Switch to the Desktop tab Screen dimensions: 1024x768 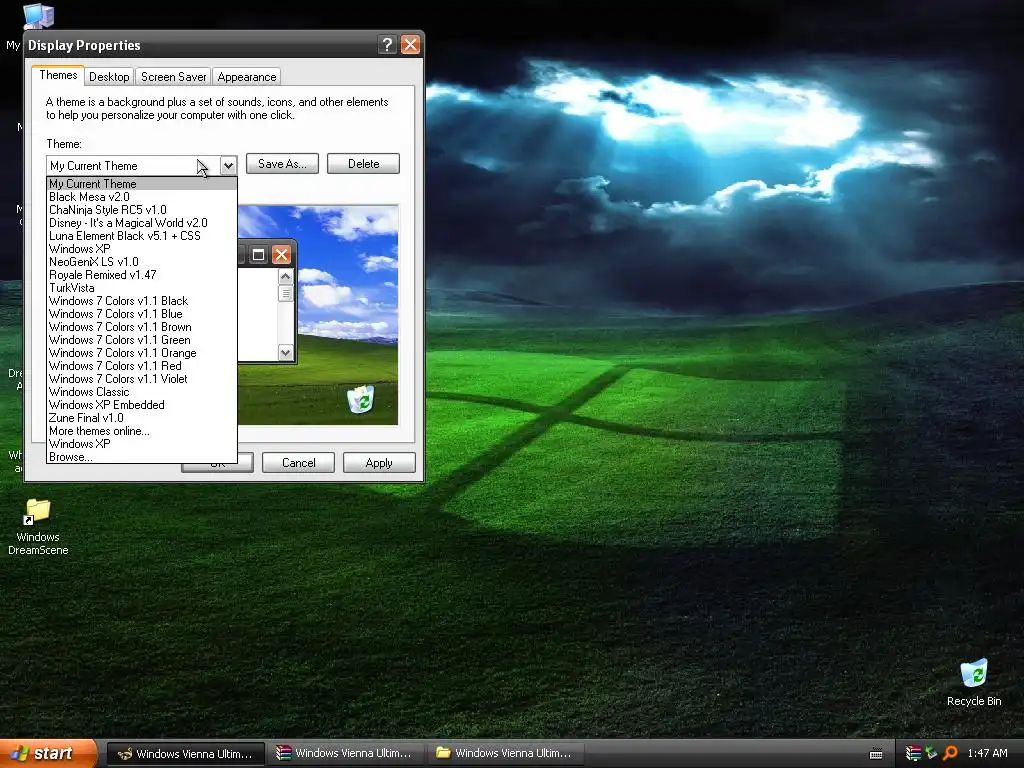tap(109, 76)
